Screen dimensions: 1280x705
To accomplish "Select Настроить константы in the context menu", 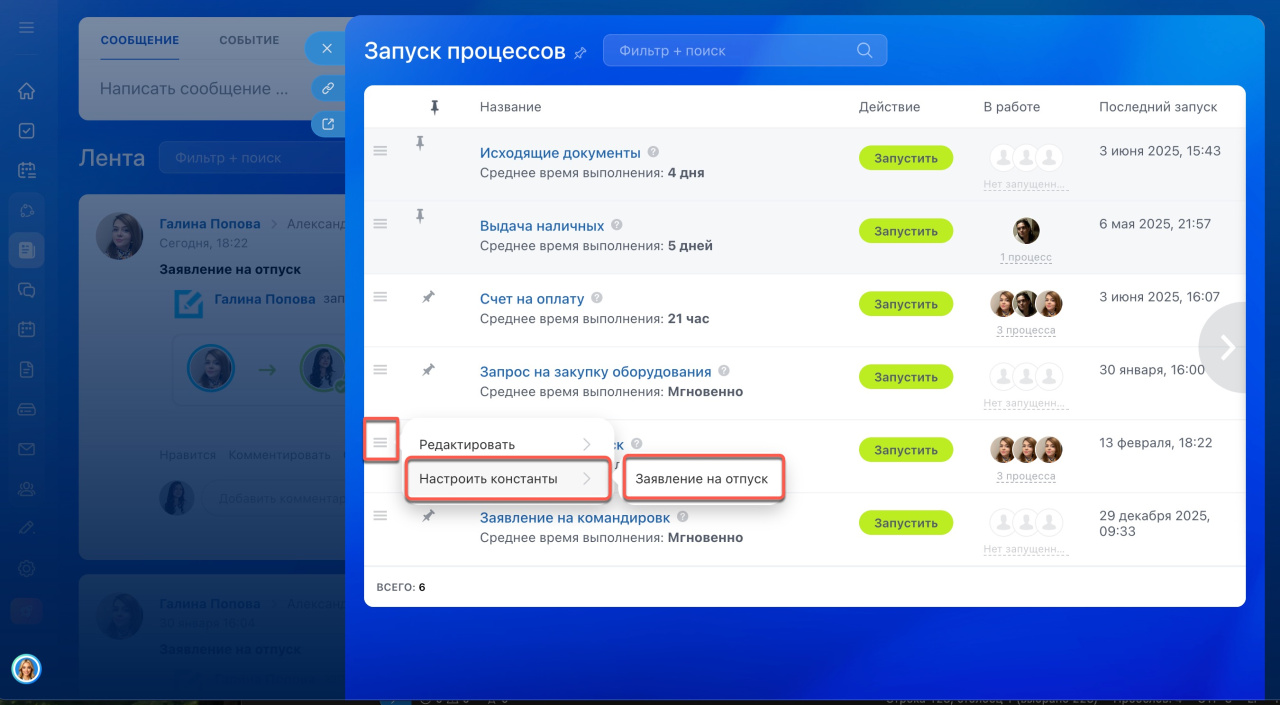I will pos(507,479).
